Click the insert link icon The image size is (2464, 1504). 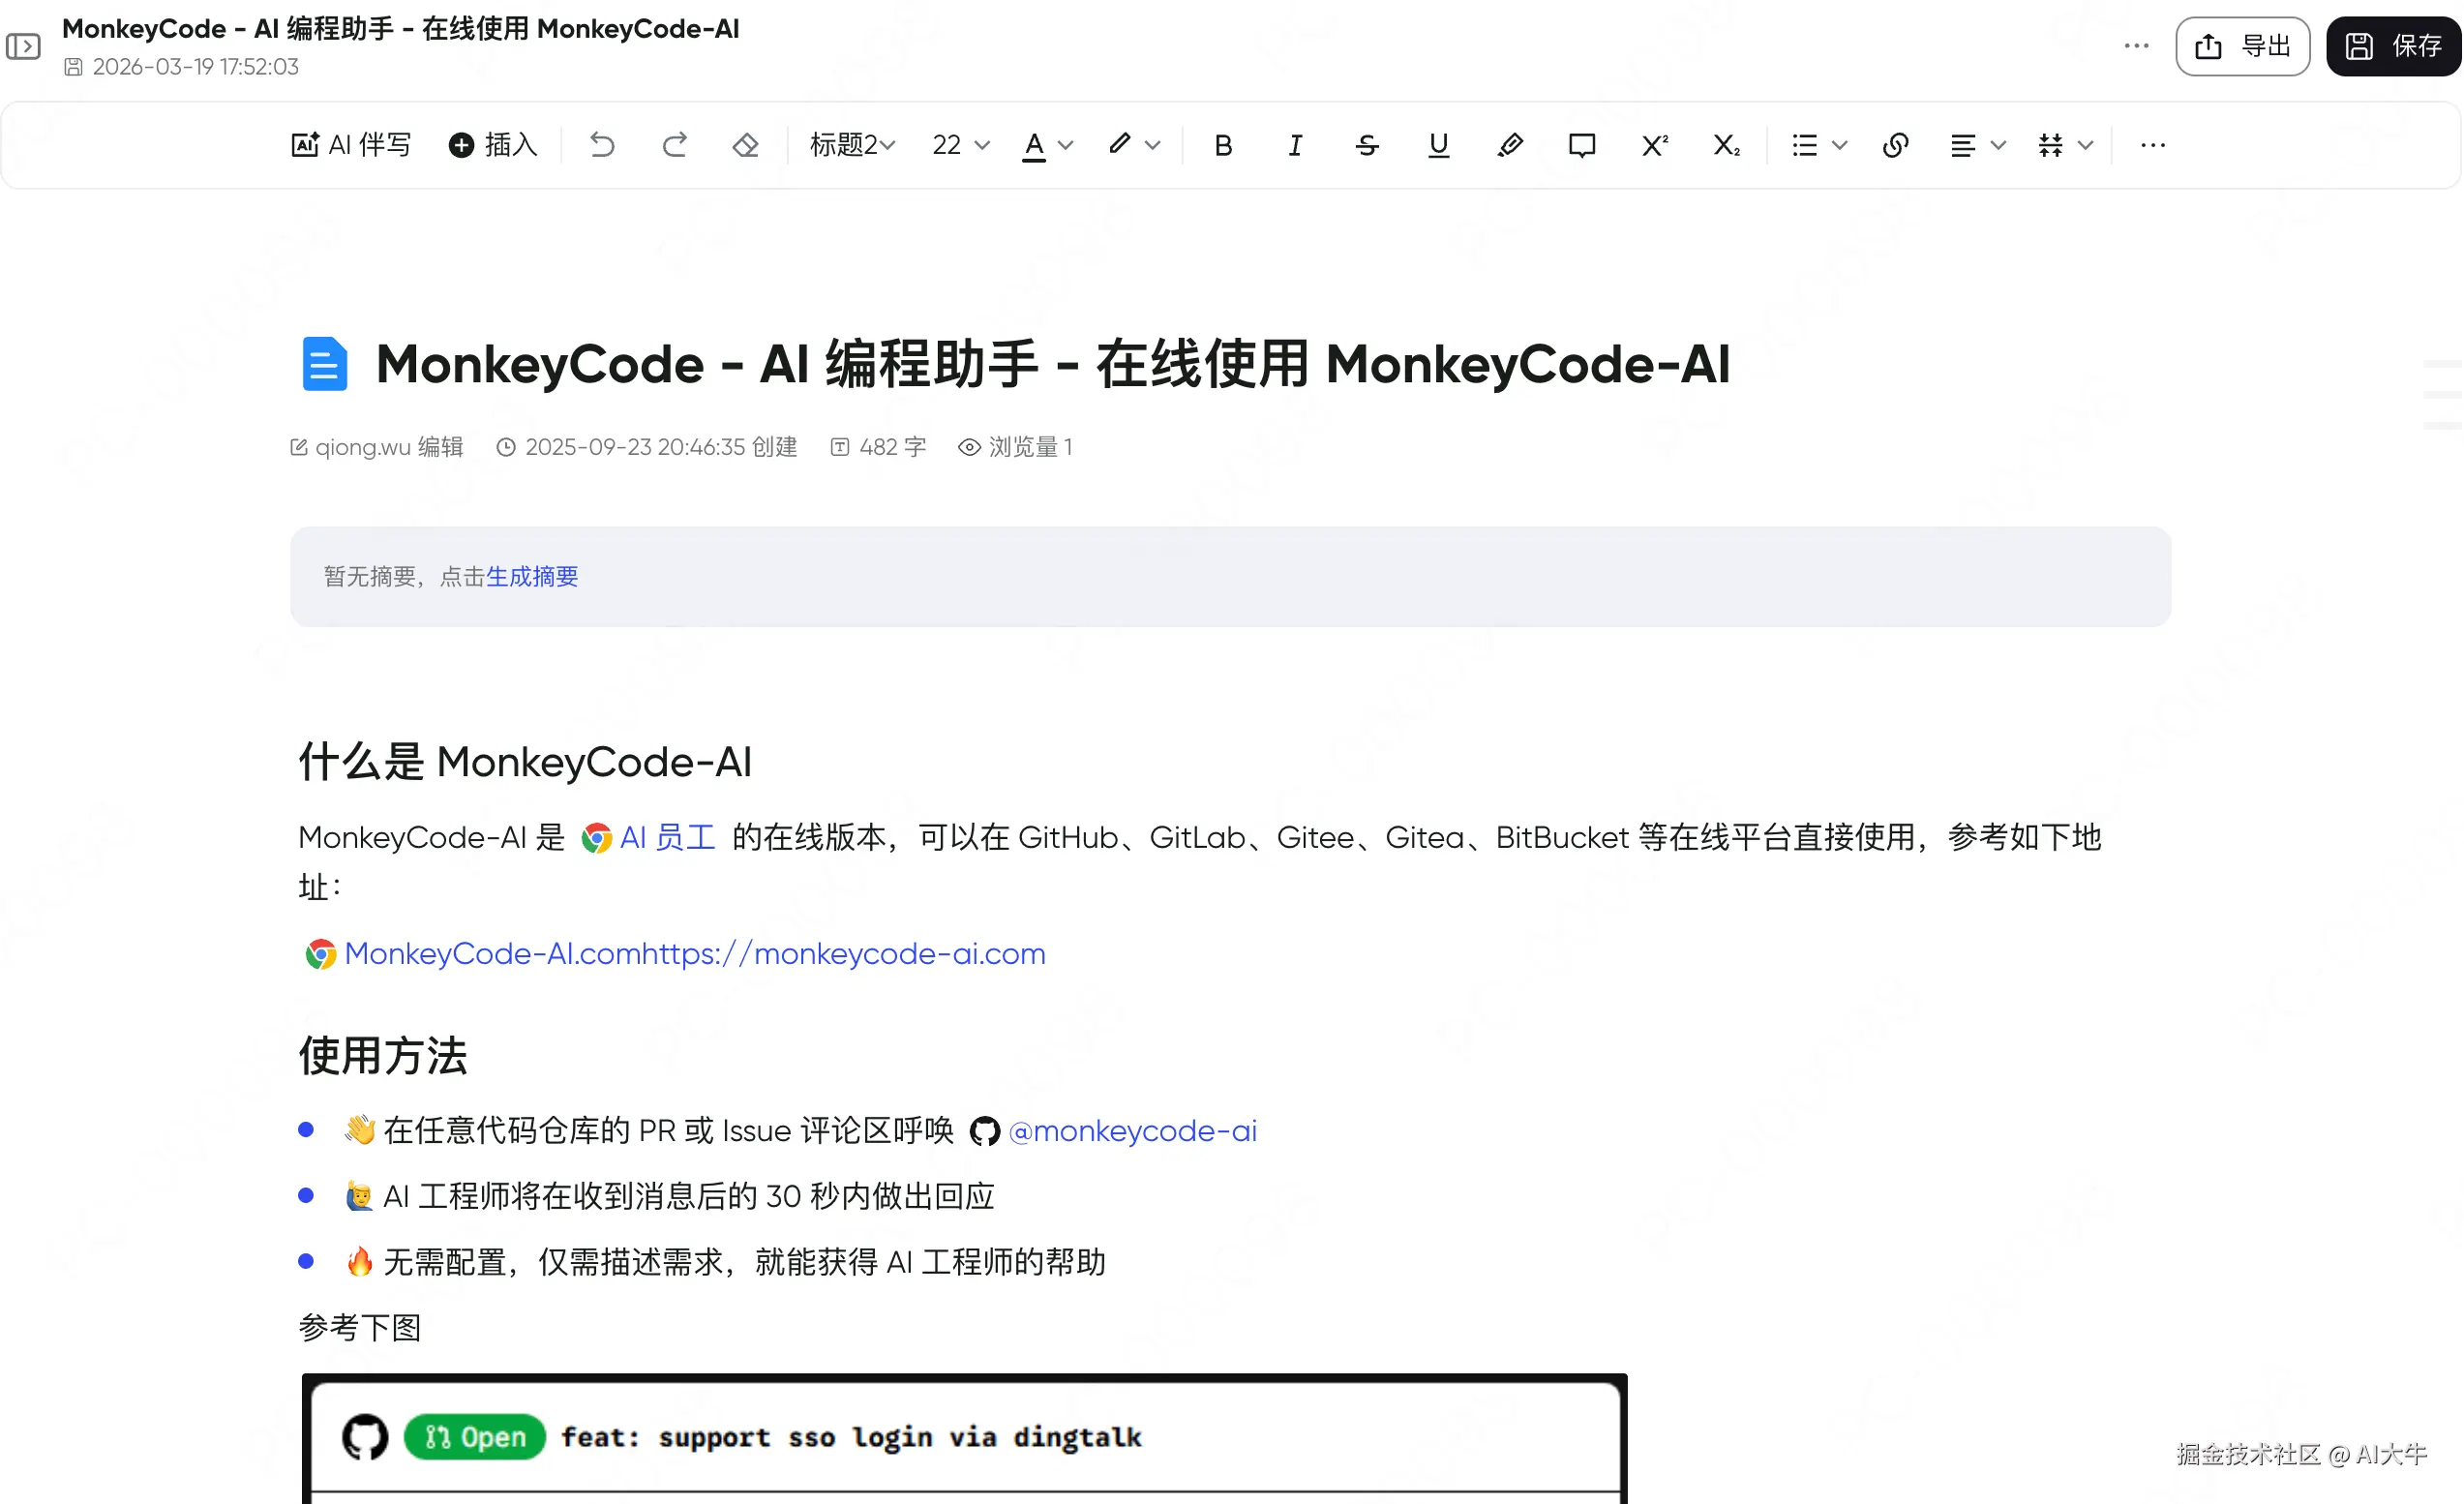[1895, 145]
